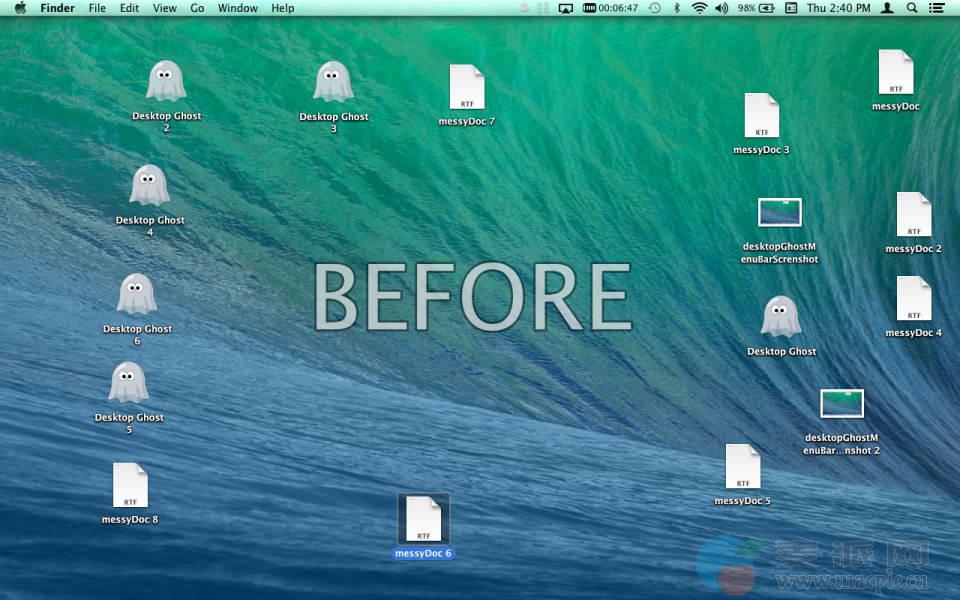
Task: Select the messyDoc 5 document icon
Action: tap(742, 467)
